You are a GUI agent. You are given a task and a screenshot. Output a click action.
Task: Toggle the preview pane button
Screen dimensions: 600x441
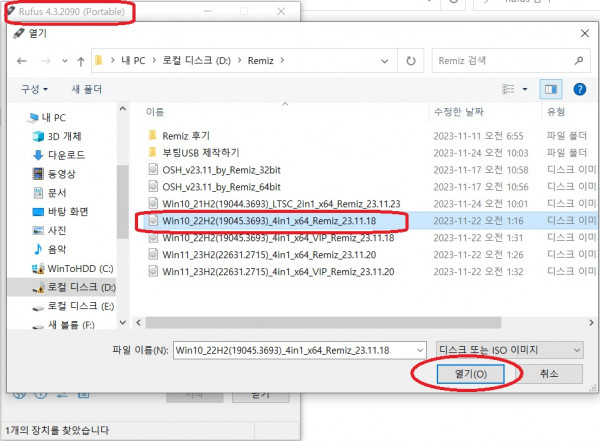point(551,89)
